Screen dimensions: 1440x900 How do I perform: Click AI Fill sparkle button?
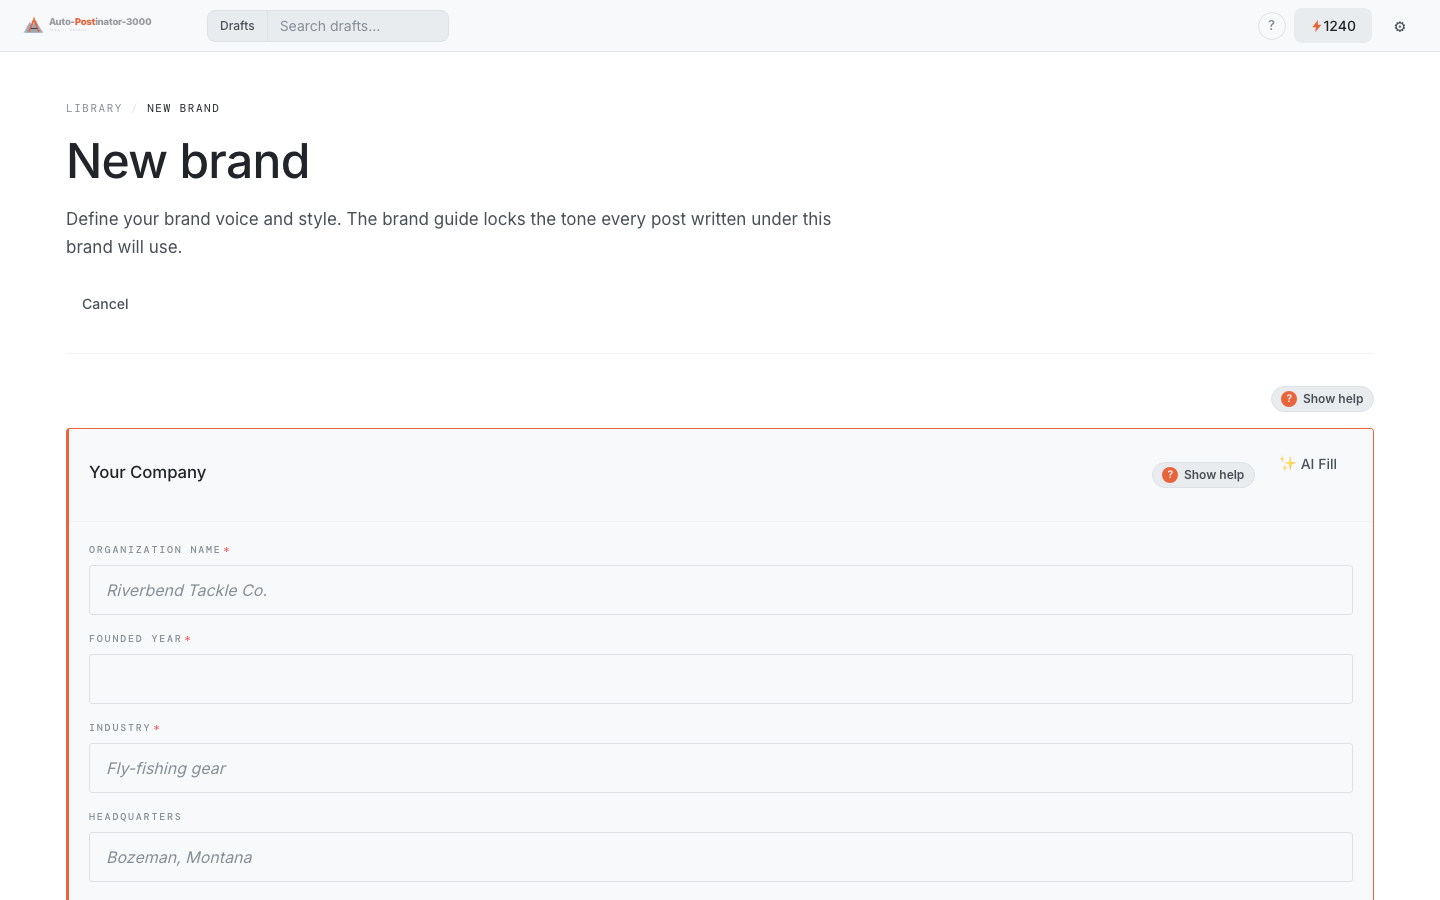click(x=1308, y=464)
